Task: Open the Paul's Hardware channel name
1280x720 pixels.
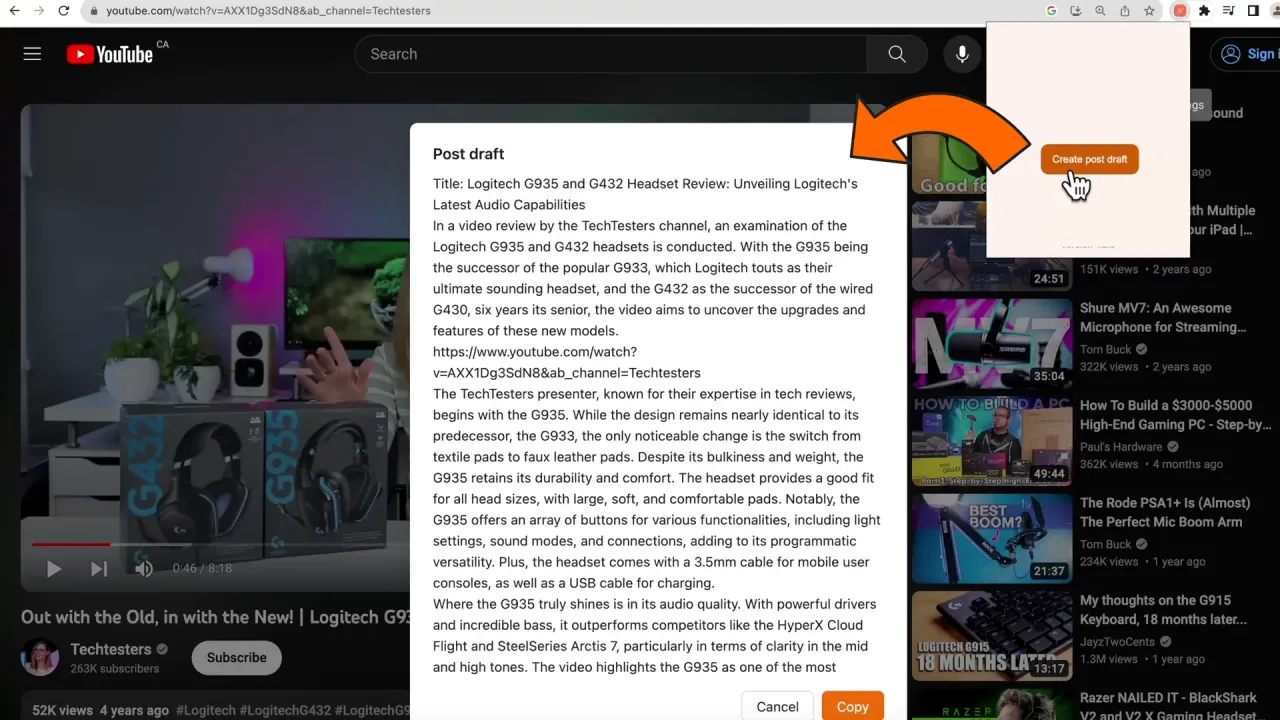Action: (x=1121, y=446)
